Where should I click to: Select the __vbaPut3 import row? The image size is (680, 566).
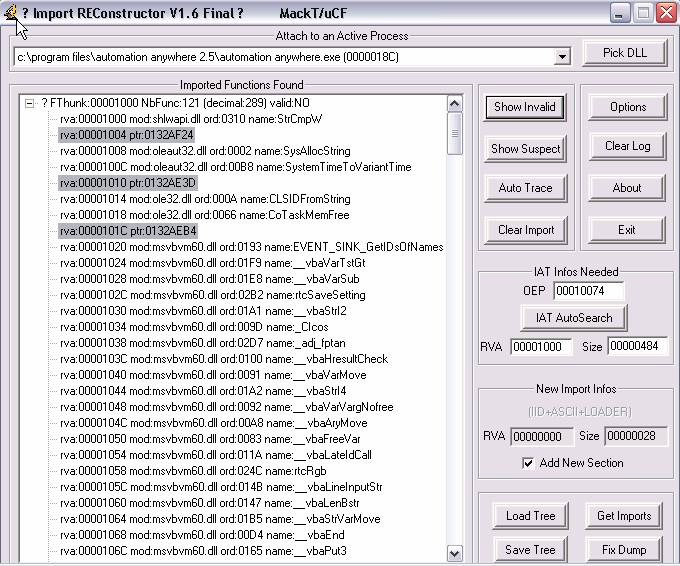[x=203, y=551]
